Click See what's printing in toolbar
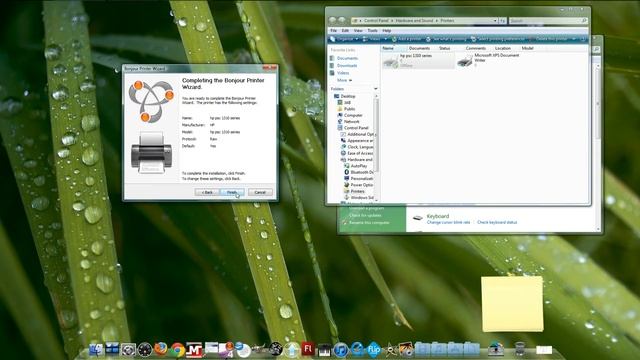Viewport: 640px width, 360px height. pos(446,39)
